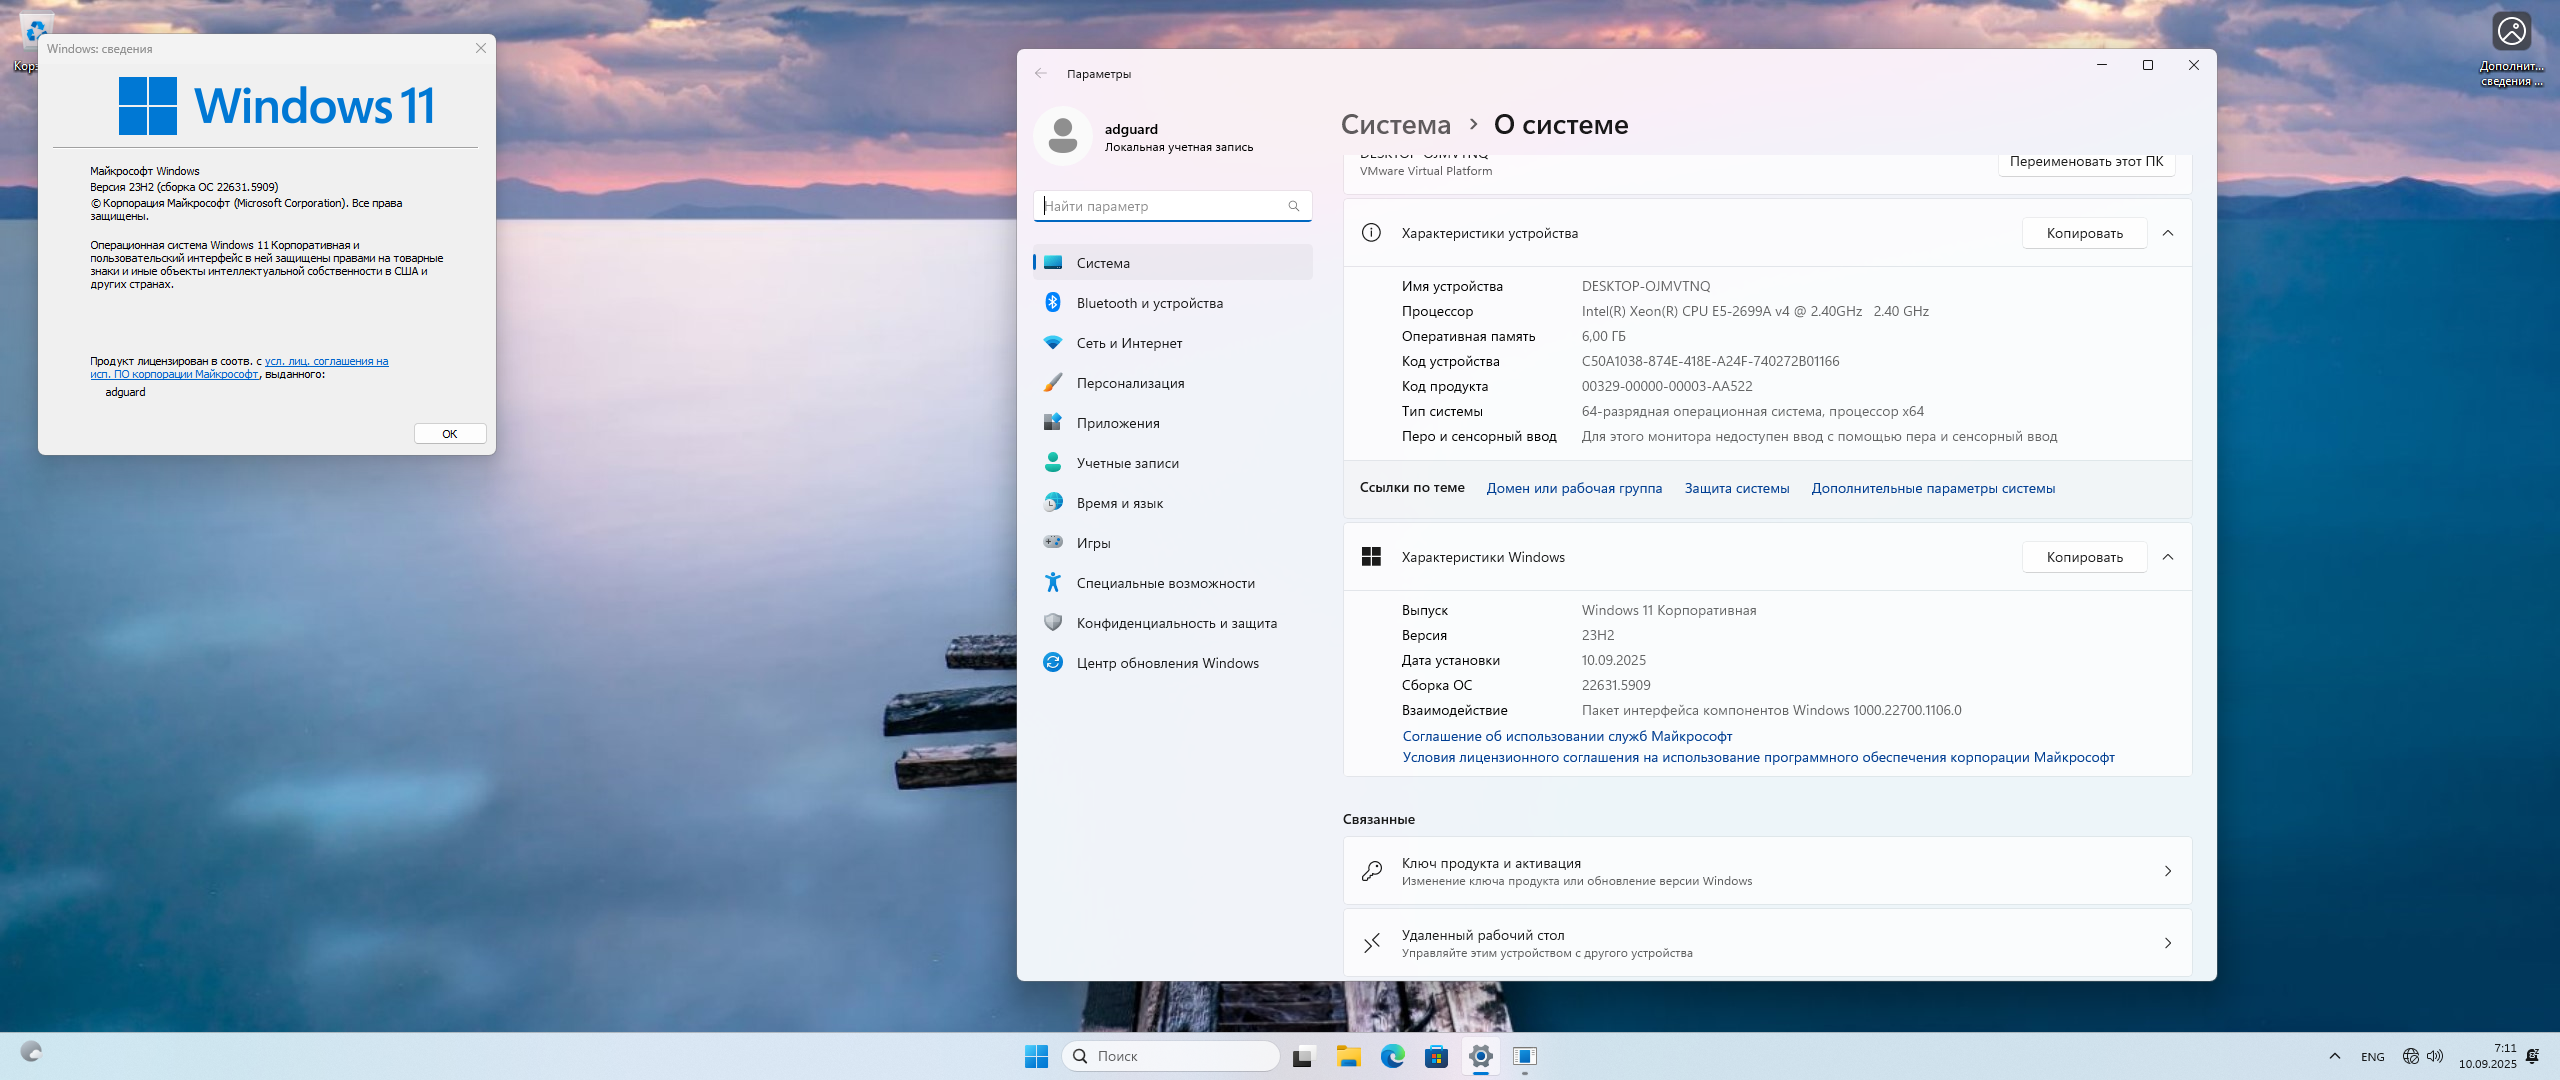Open Соглашение об использовании служб Майкрософт
The image size is (2560, 1080).
point(1567,736)
